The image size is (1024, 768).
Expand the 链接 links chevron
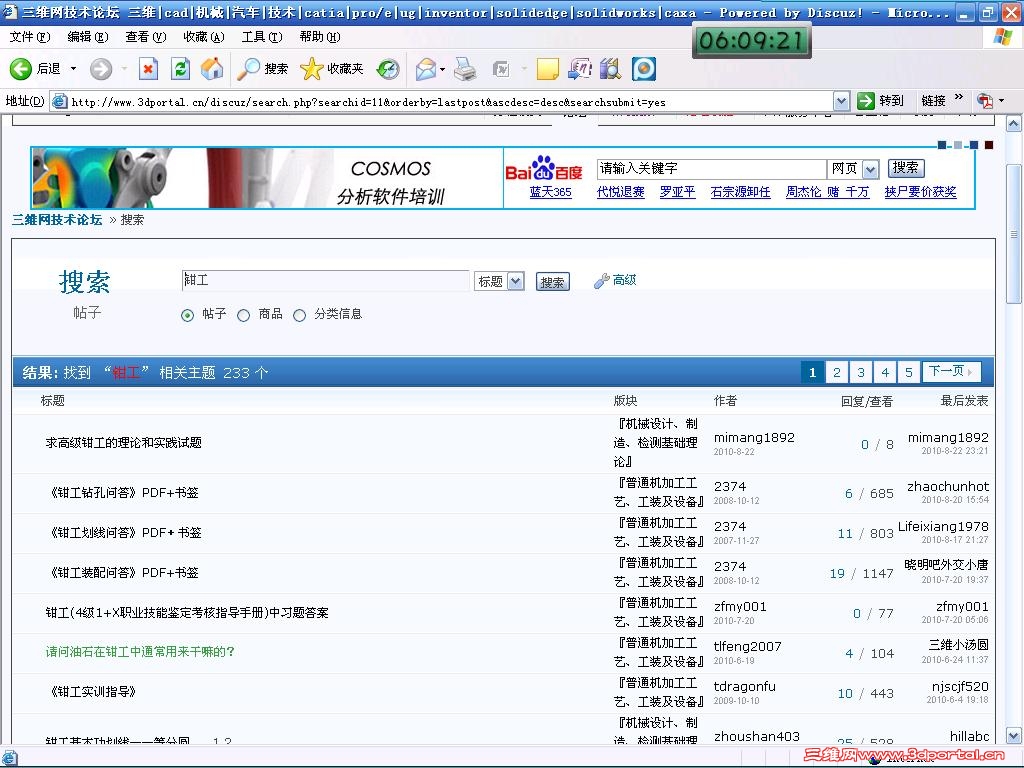pyautogui.click(x=959, y=98)
